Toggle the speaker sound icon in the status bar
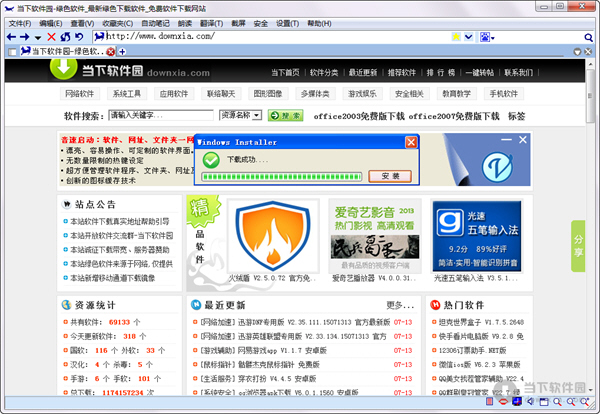Screen dimensions: 600x414 [x=530, y=401]
